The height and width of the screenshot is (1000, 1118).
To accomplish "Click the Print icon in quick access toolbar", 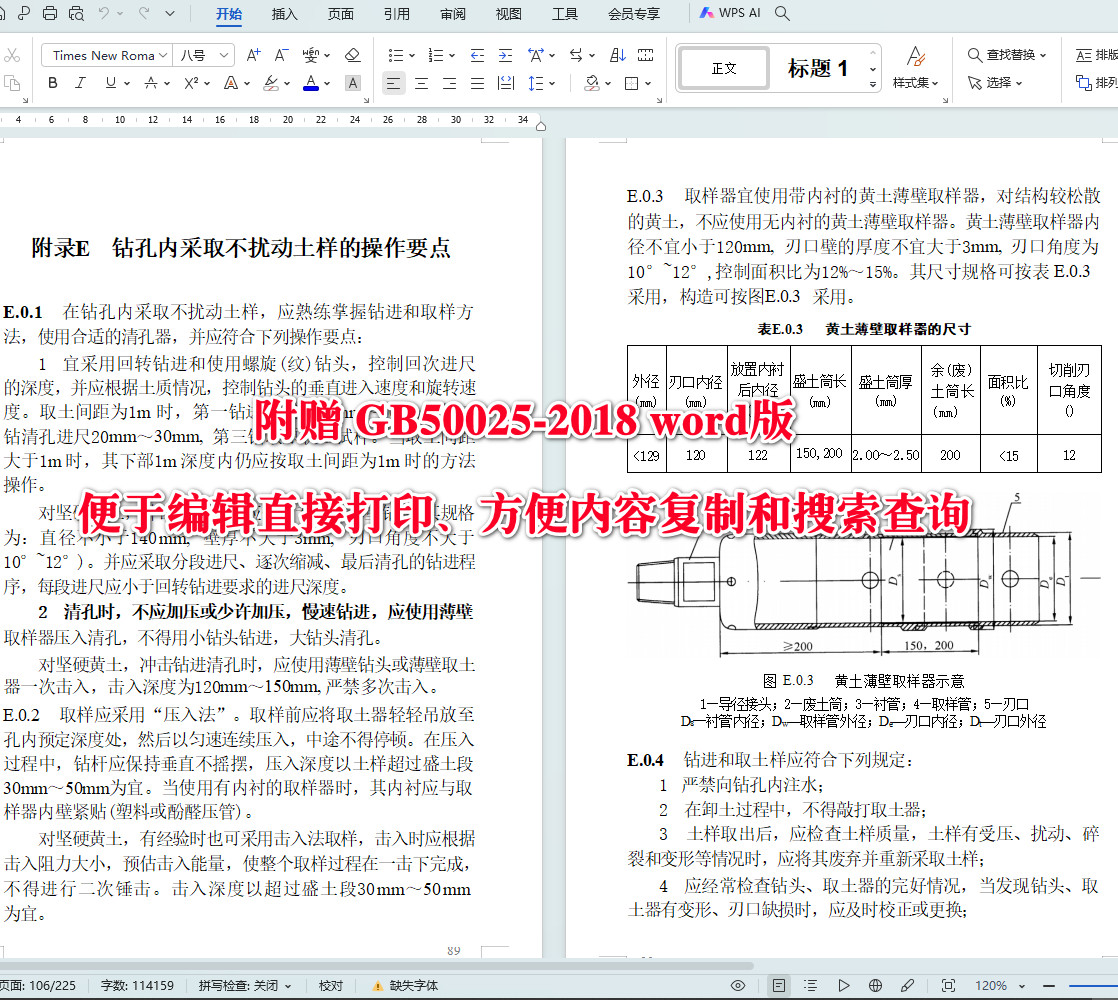I will [48, 11].
